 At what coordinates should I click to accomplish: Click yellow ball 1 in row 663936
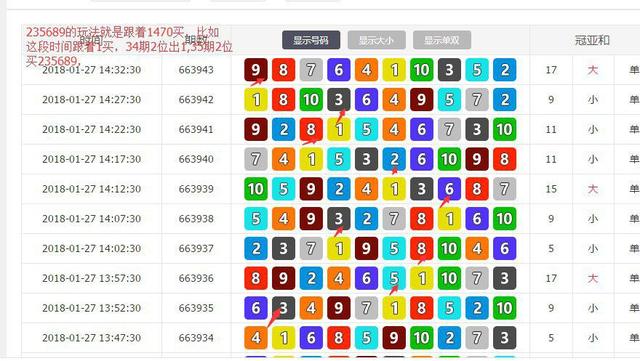422,279
